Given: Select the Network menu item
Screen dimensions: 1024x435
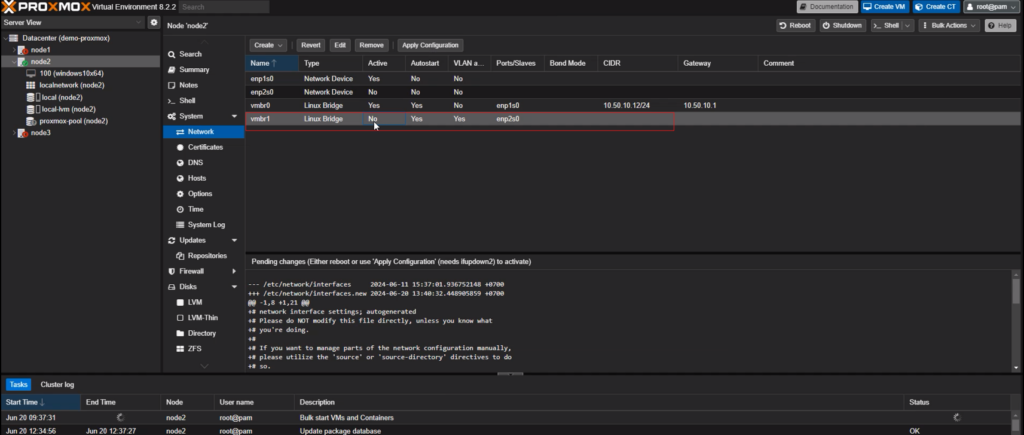Looking at the screenshot, I should pyautogui.click(x=203, y=131).
